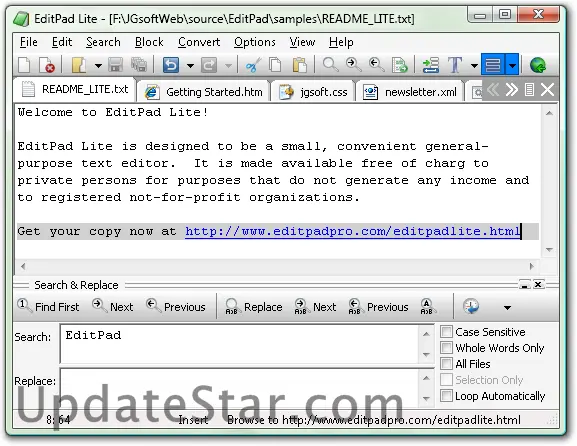Expand open file dropdown arrow
Screen dimensions: 577x446
(x=98, y=66)
